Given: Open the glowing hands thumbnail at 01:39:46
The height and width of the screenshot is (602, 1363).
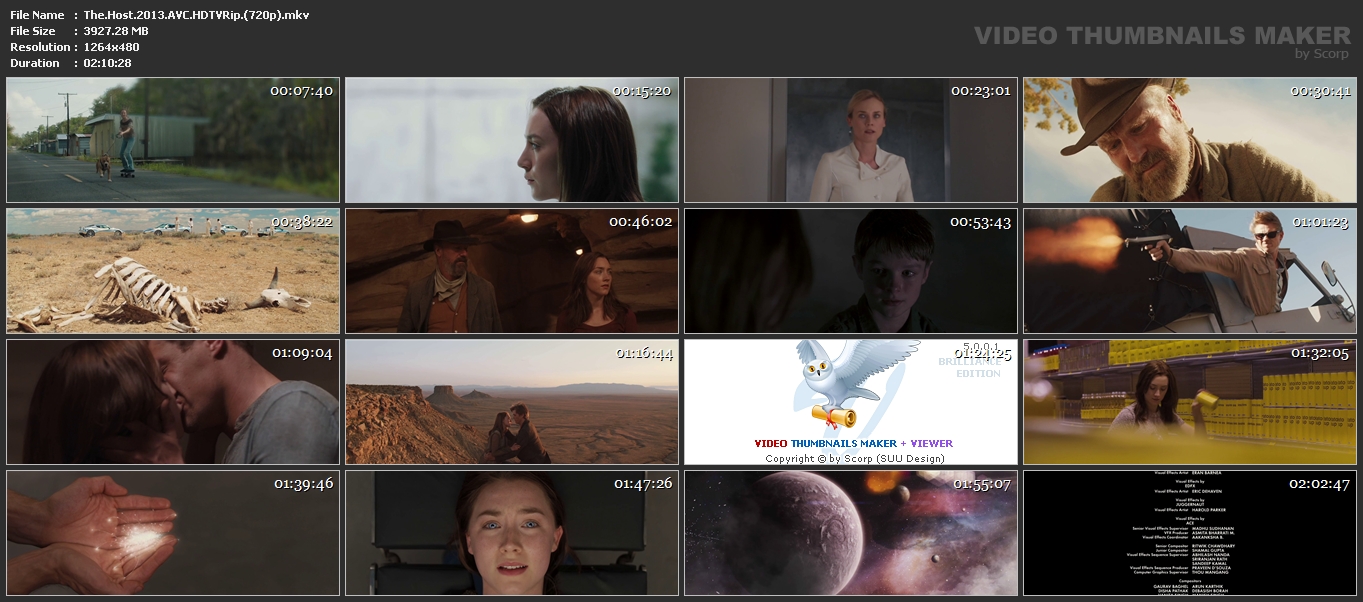Looking at the screenshot, I should pos(173,533).
